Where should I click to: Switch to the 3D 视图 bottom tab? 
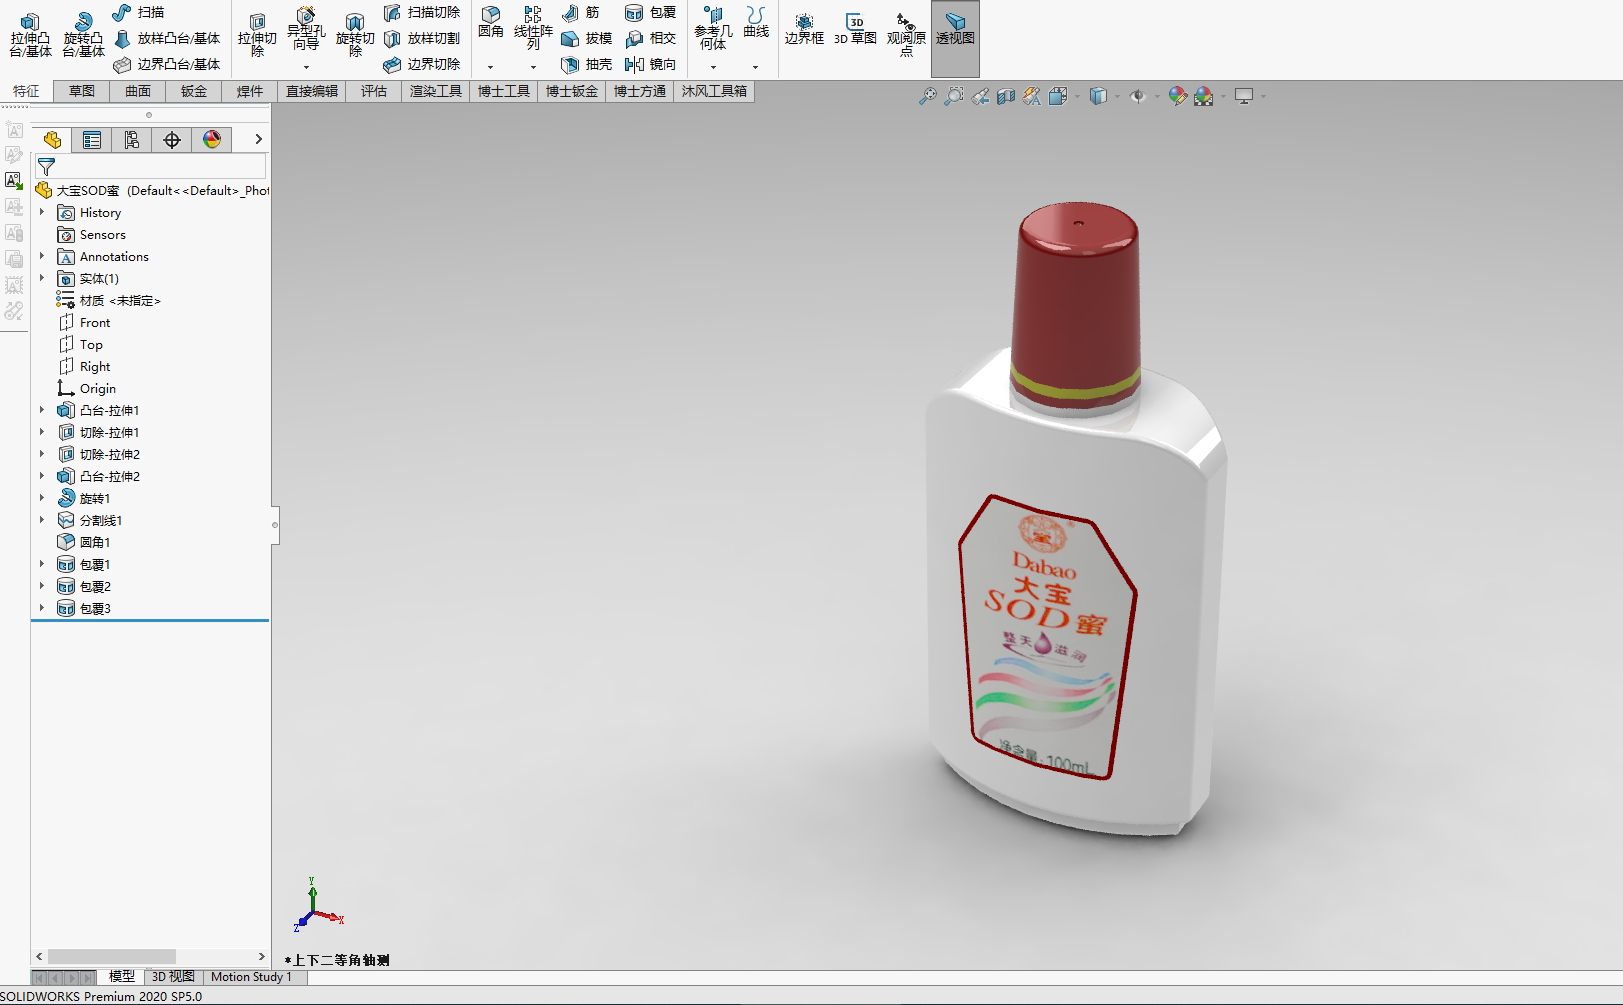(173, 977)
